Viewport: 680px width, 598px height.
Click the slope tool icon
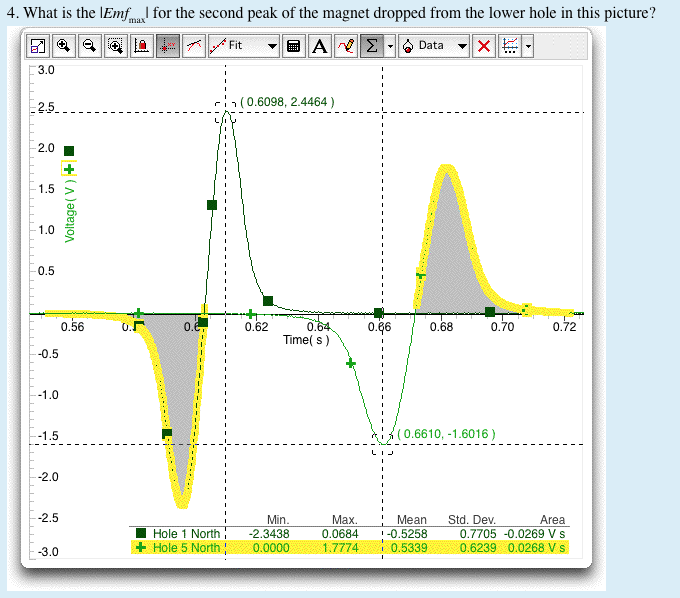[195, 46]
